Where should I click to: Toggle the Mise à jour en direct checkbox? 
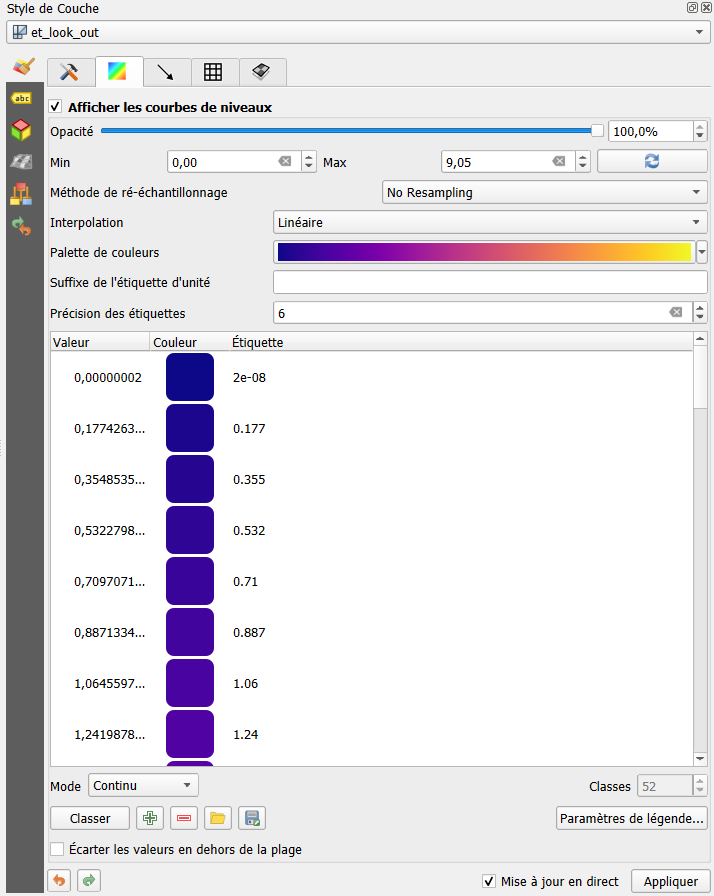(x=489, y=881)
